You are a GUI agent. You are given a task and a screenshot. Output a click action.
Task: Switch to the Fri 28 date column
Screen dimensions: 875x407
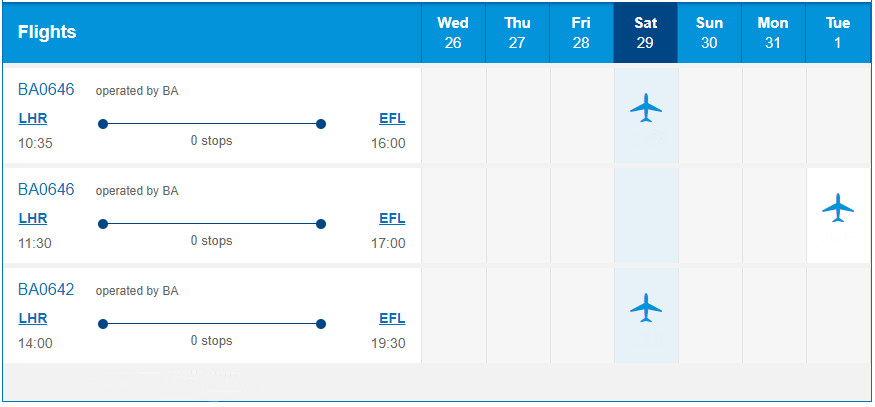click(581, 33)
